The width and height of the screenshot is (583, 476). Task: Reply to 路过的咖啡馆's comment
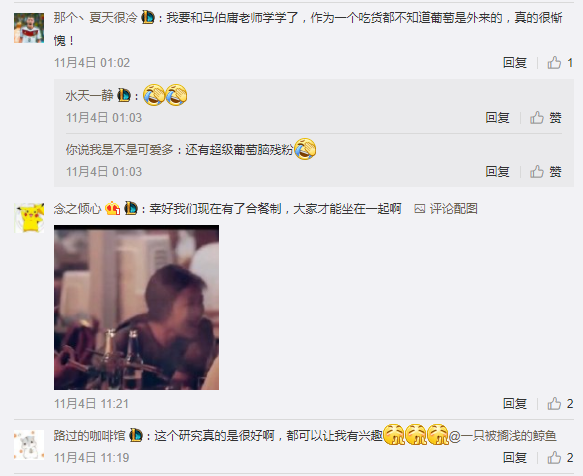(x=515, y=457)
